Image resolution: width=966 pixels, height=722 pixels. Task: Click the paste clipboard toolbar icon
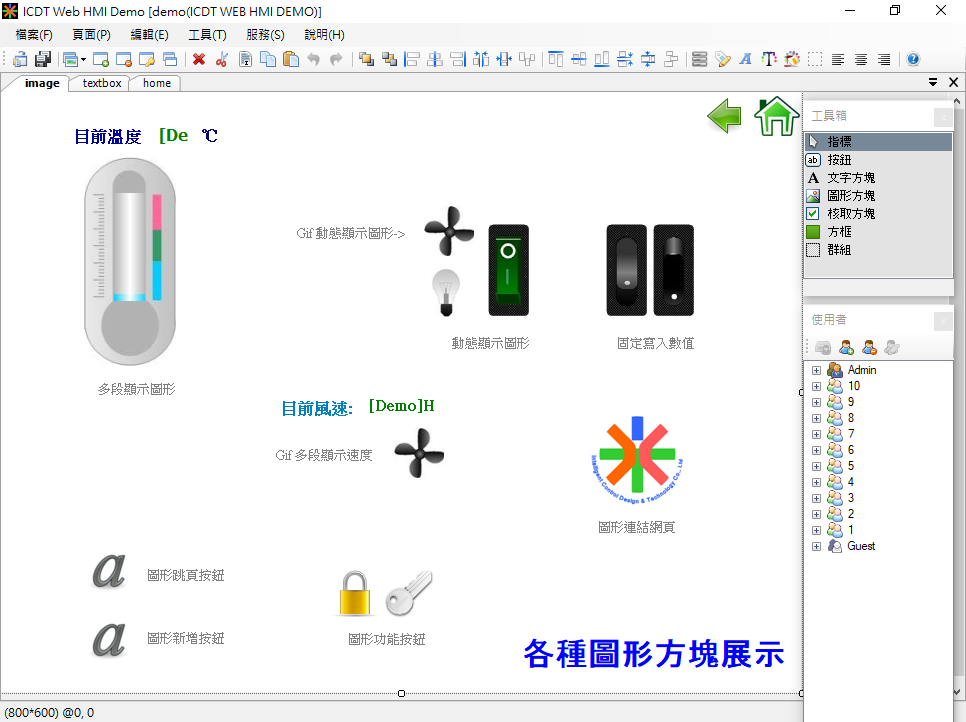point(291,60)
